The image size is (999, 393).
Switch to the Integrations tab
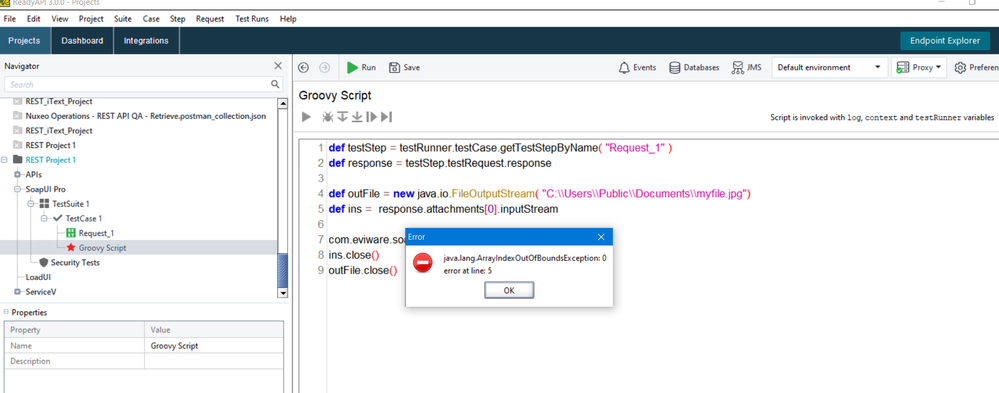tap(147, 41)
